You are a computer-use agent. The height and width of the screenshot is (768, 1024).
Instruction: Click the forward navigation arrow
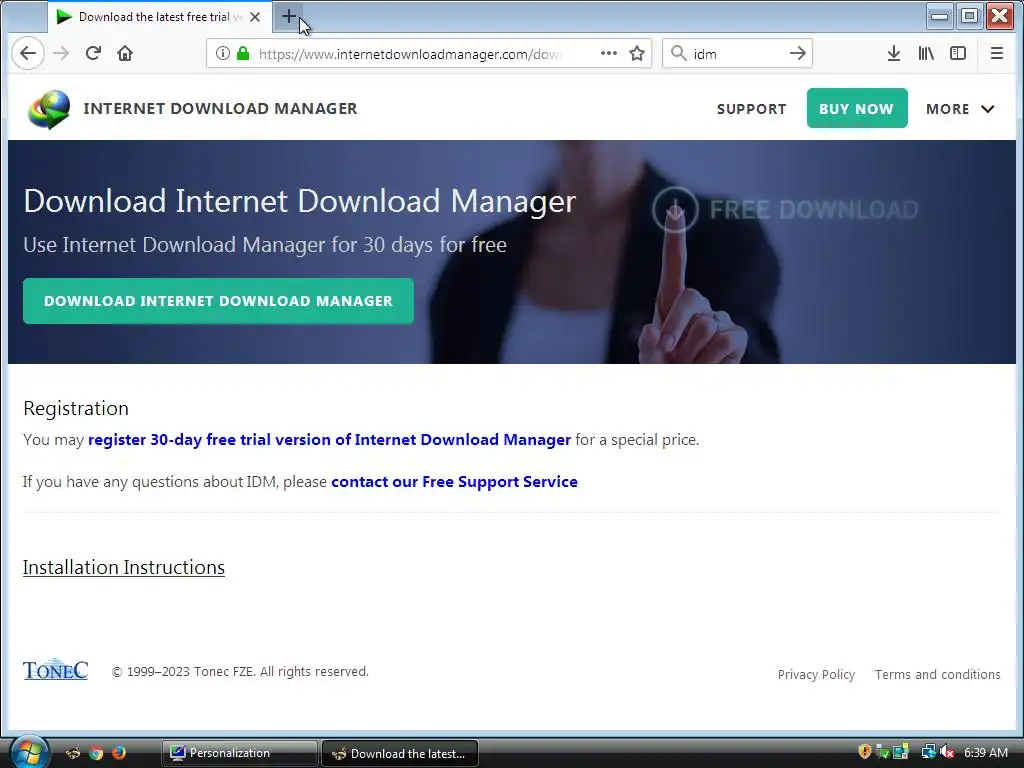(61, 54)
